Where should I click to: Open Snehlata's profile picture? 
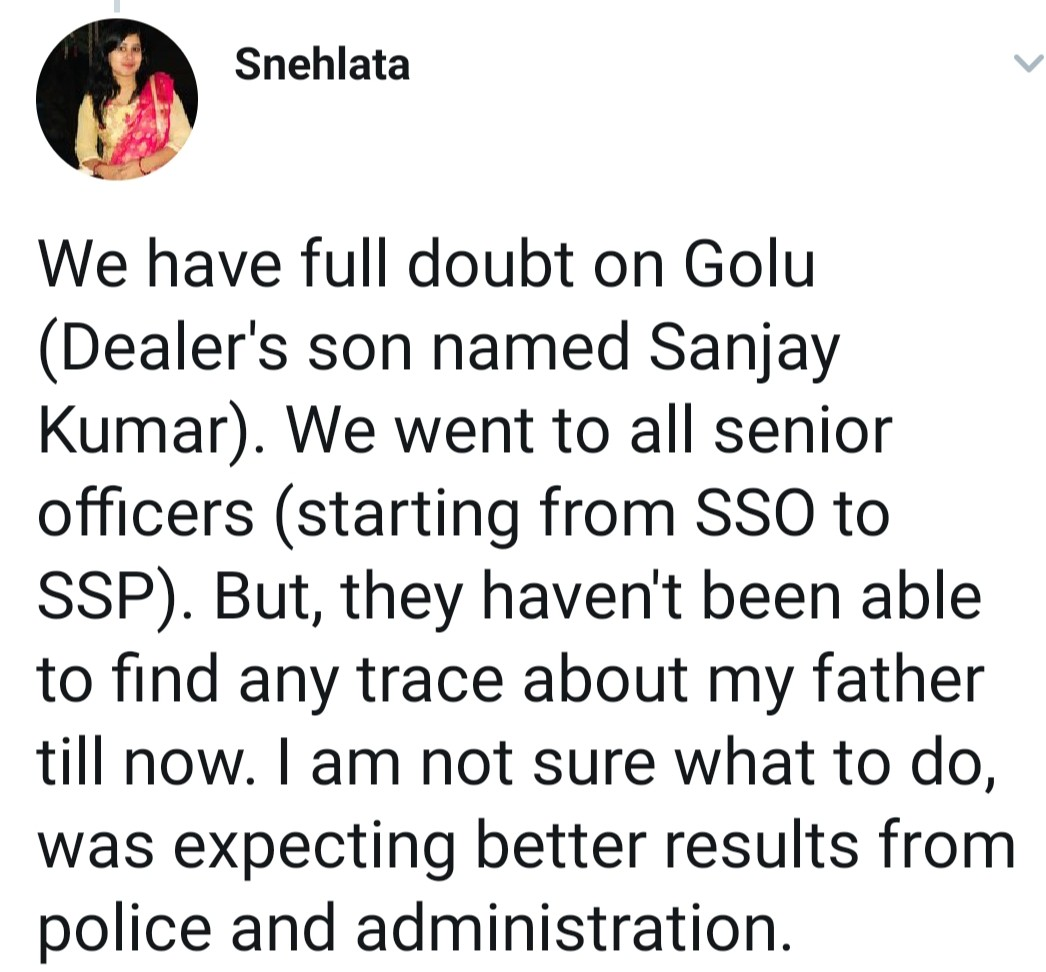117,99
